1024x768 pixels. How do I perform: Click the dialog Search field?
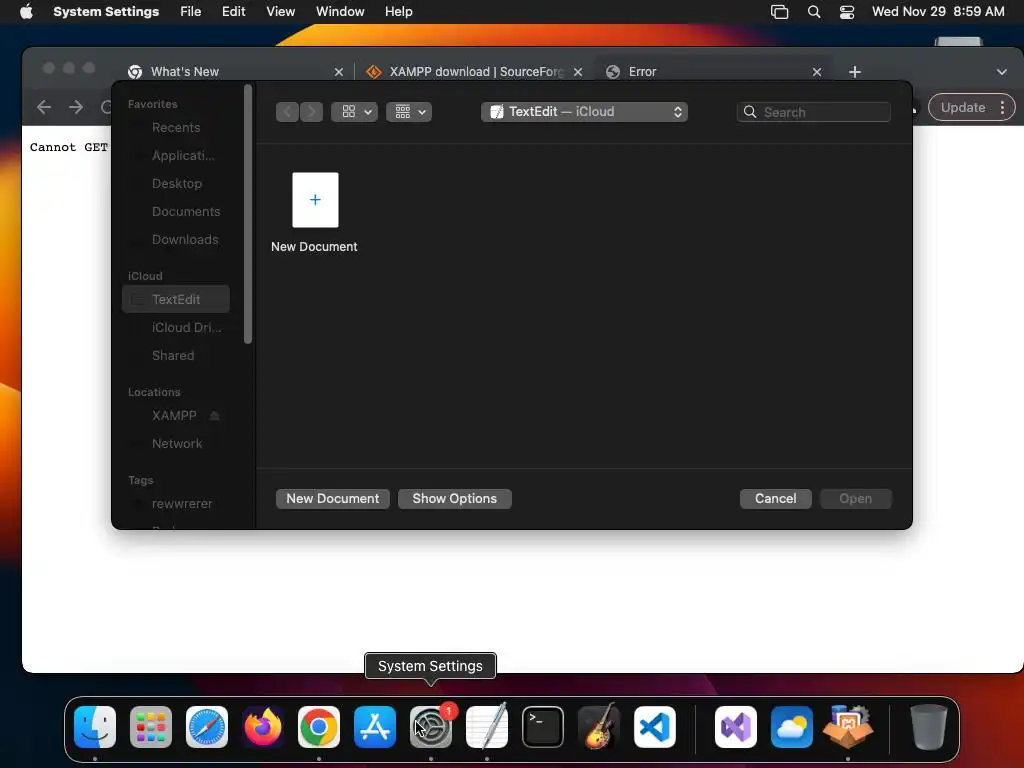pyautogui.click(x=814, y=112)
